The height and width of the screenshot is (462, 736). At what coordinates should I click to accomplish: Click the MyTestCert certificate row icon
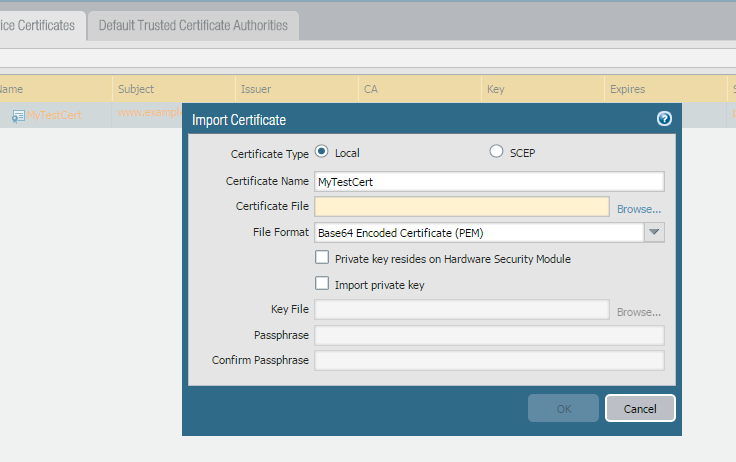(18, 116)
